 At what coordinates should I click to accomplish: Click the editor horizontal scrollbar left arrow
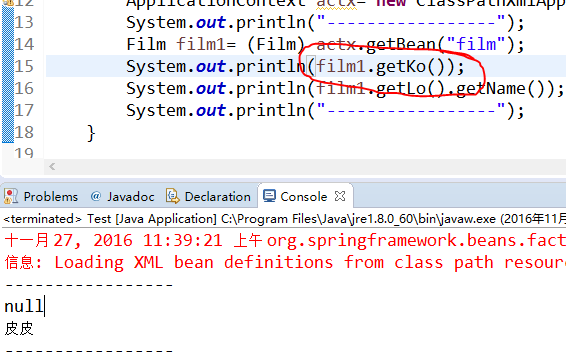pos(52,166)
